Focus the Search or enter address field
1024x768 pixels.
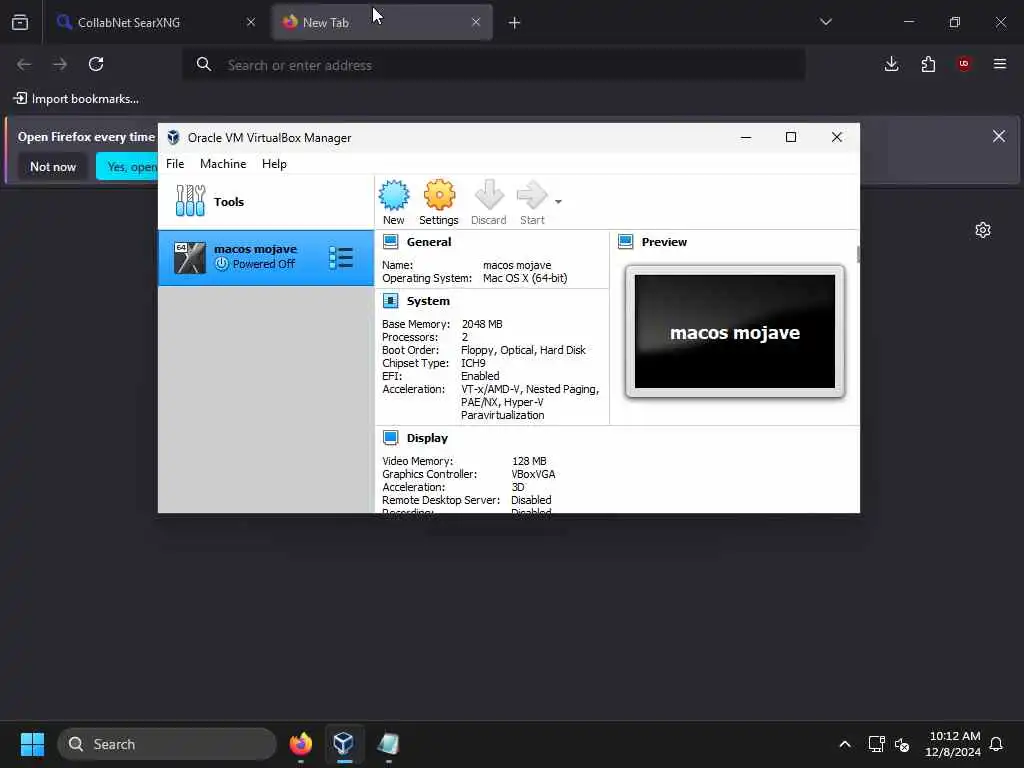(x=494, y=65)
